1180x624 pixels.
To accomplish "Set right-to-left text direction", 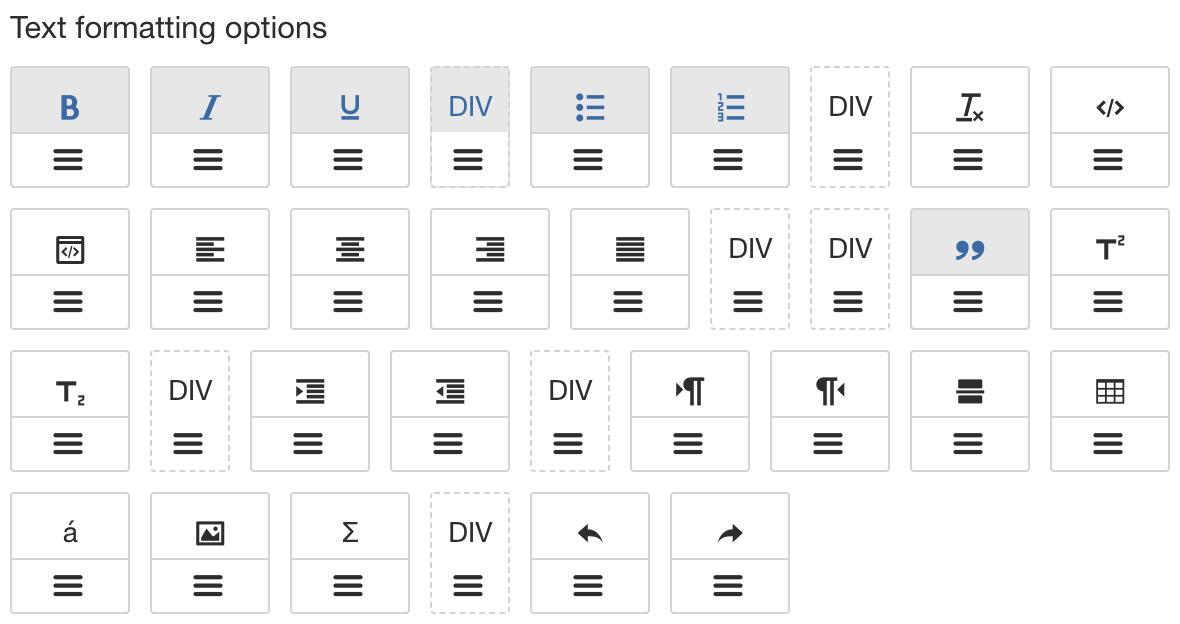I will click(x=829, y=390).
